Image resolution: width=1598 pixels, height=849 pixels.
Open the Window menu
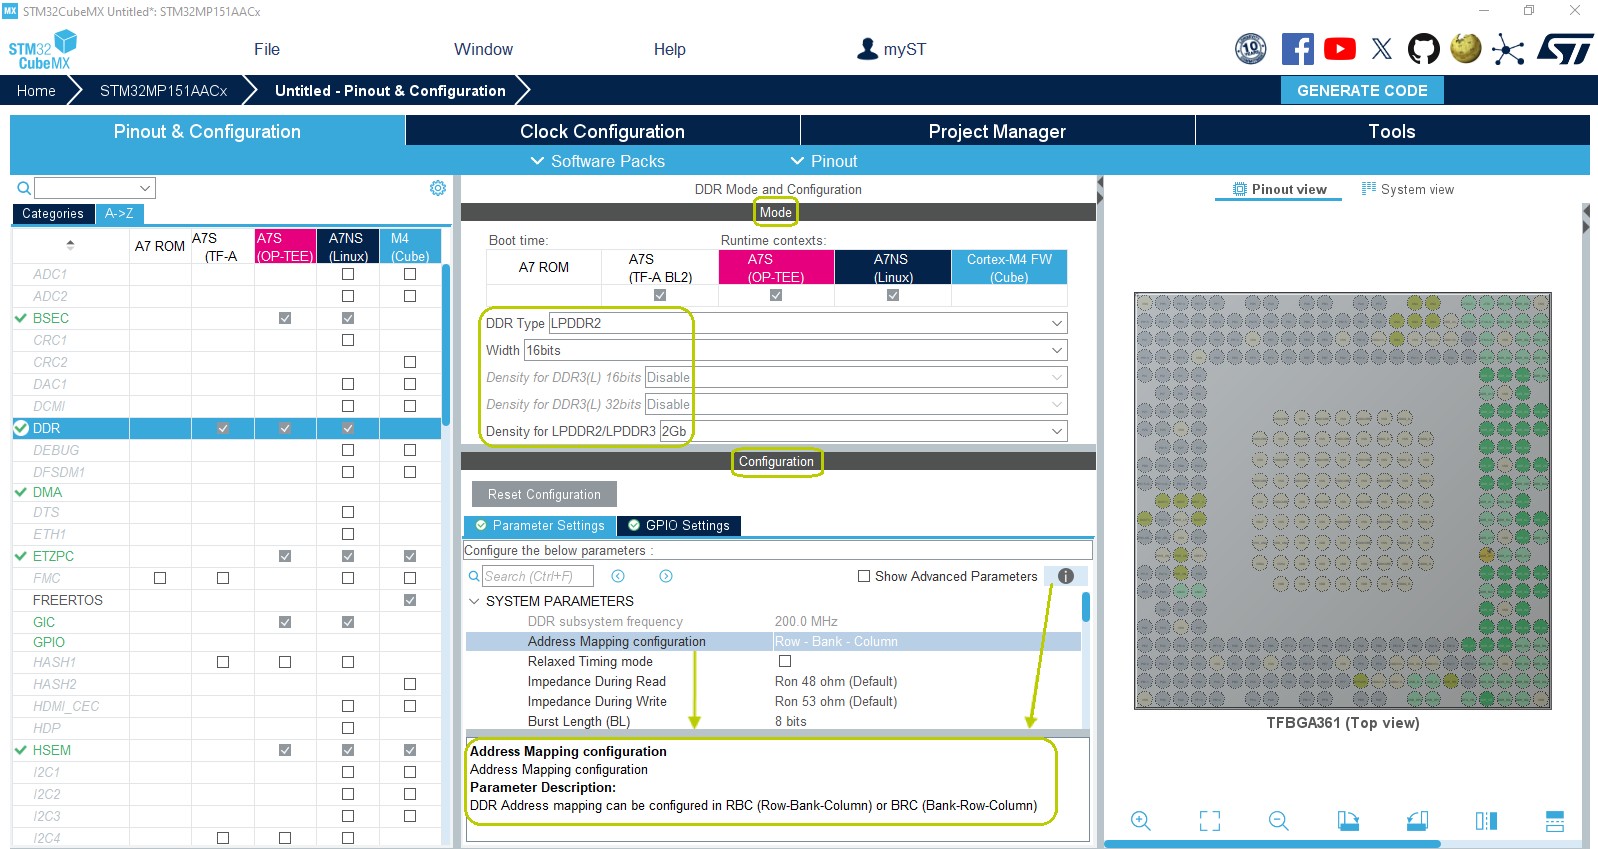tap(483, 49)
